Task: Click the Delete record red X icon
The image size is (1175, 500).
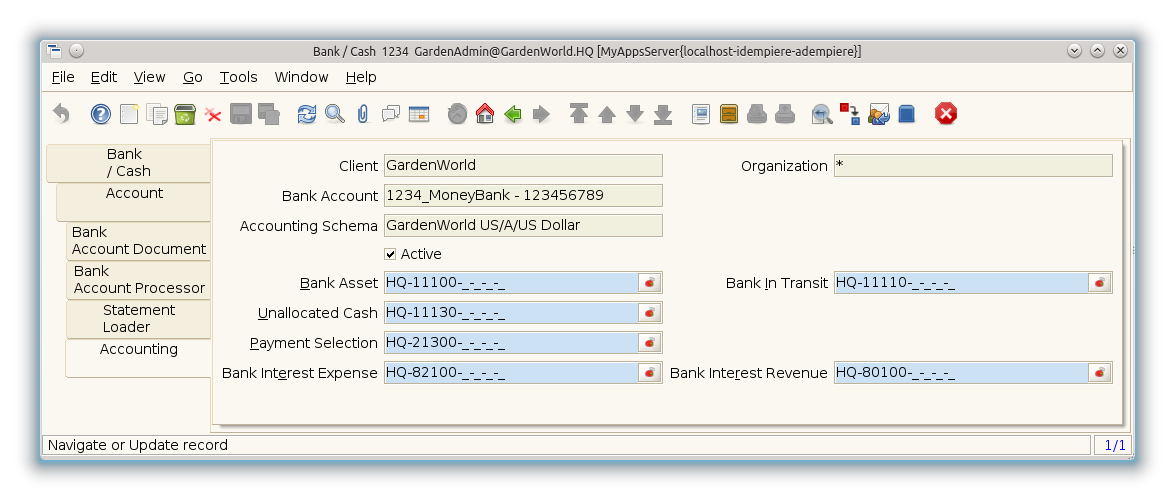Action: [213, 115]
